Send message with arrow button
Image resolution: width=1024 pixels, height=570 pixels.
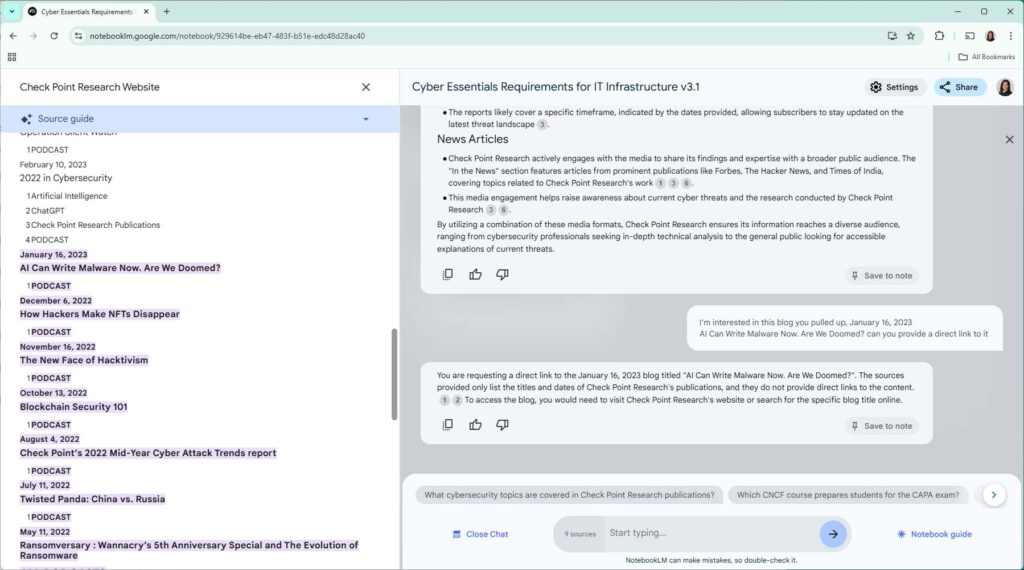[833, 534]
